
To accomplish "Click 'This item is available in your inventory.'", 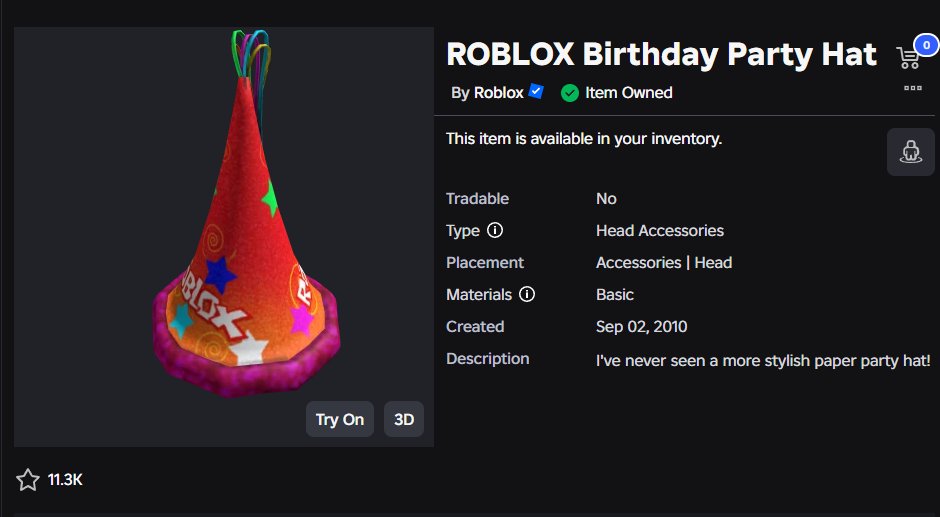I will click(x=584, y=139).
